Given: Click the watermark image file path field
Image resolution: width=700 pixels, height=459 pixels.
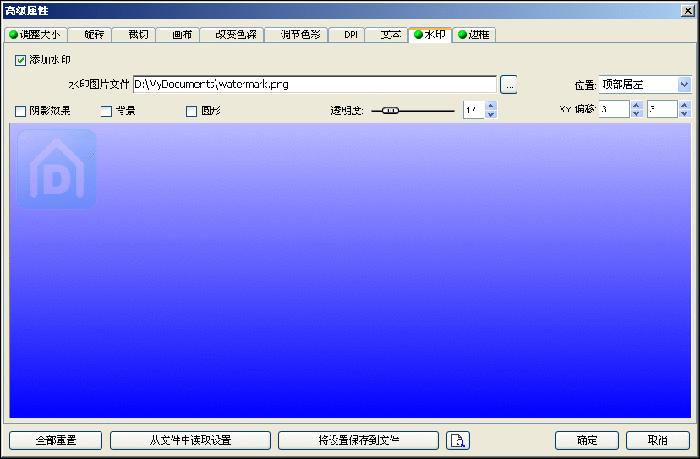Looking at the screenshot, I should [x=315, y=84].
